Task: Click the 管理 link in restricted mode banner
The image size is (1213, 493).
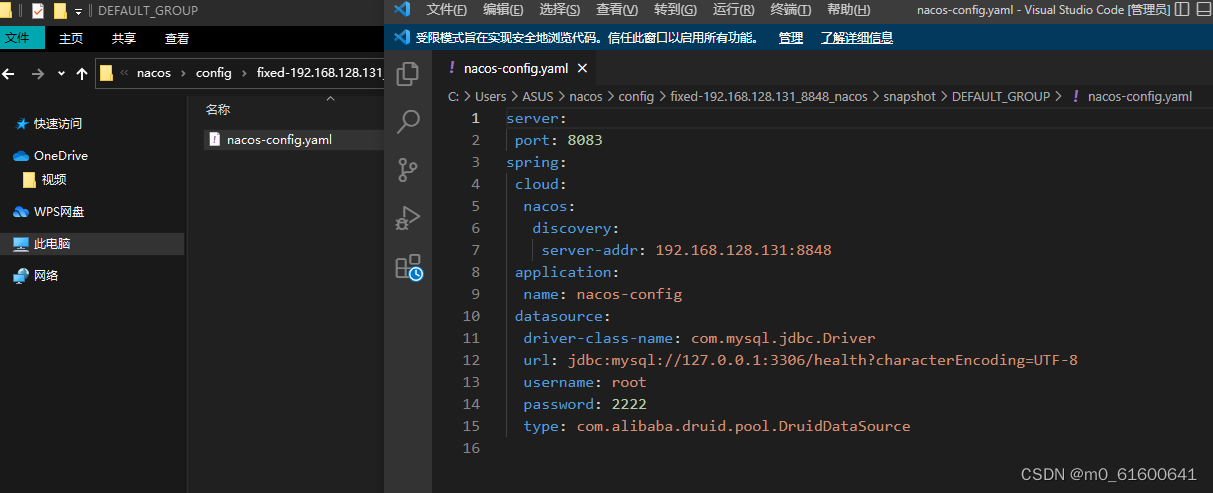Action: pos(791,38)
